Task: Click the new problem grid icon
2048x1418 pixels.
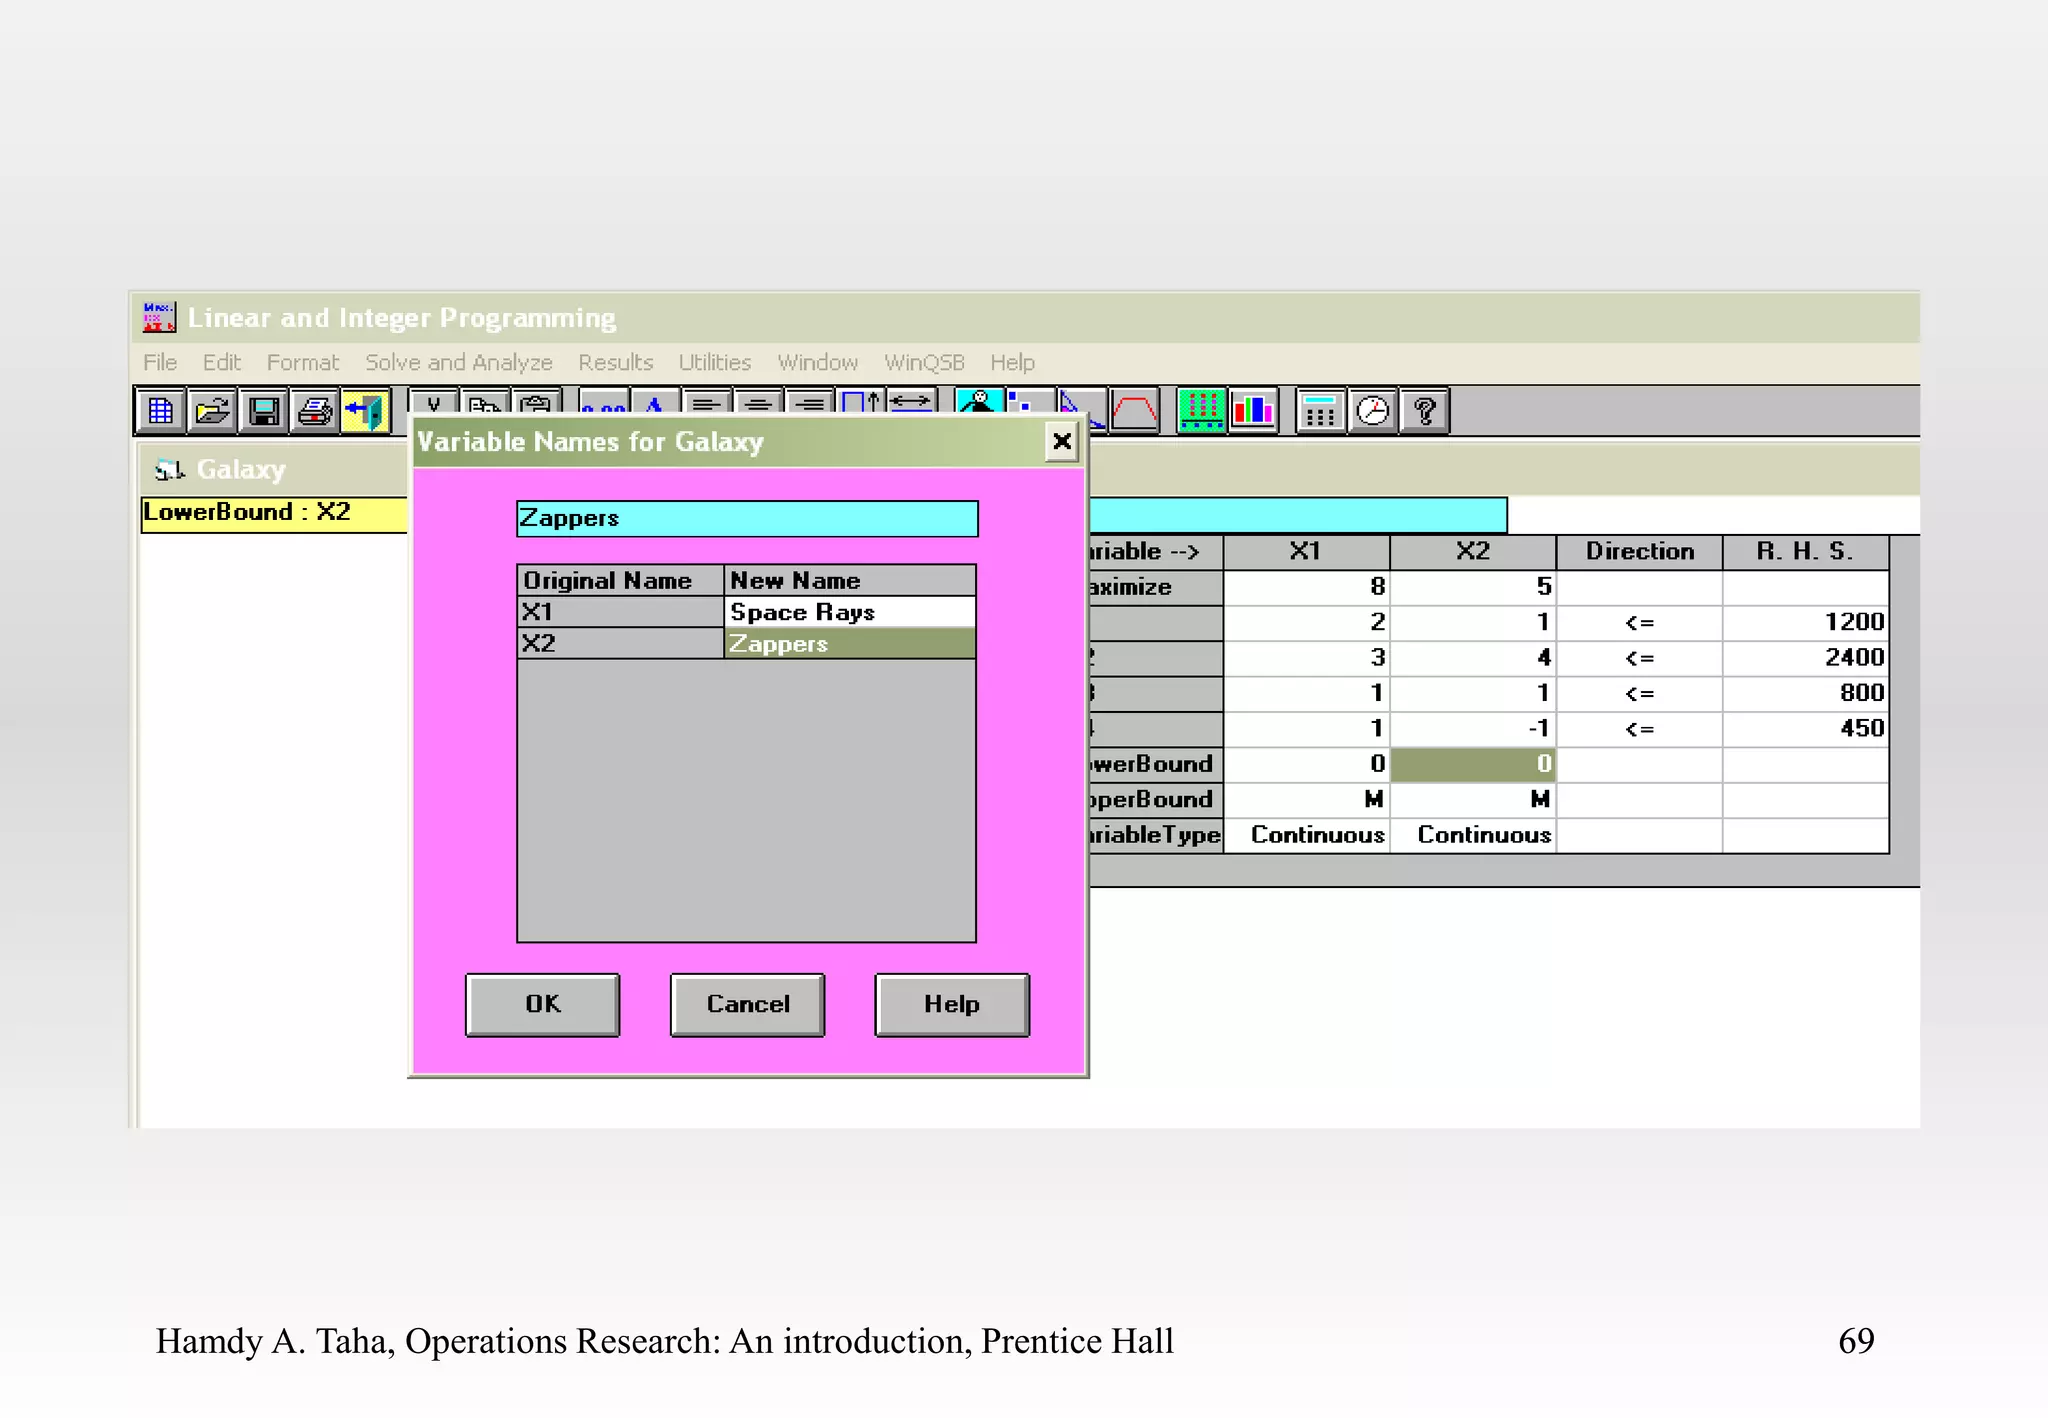Action: tap(160, 411)
